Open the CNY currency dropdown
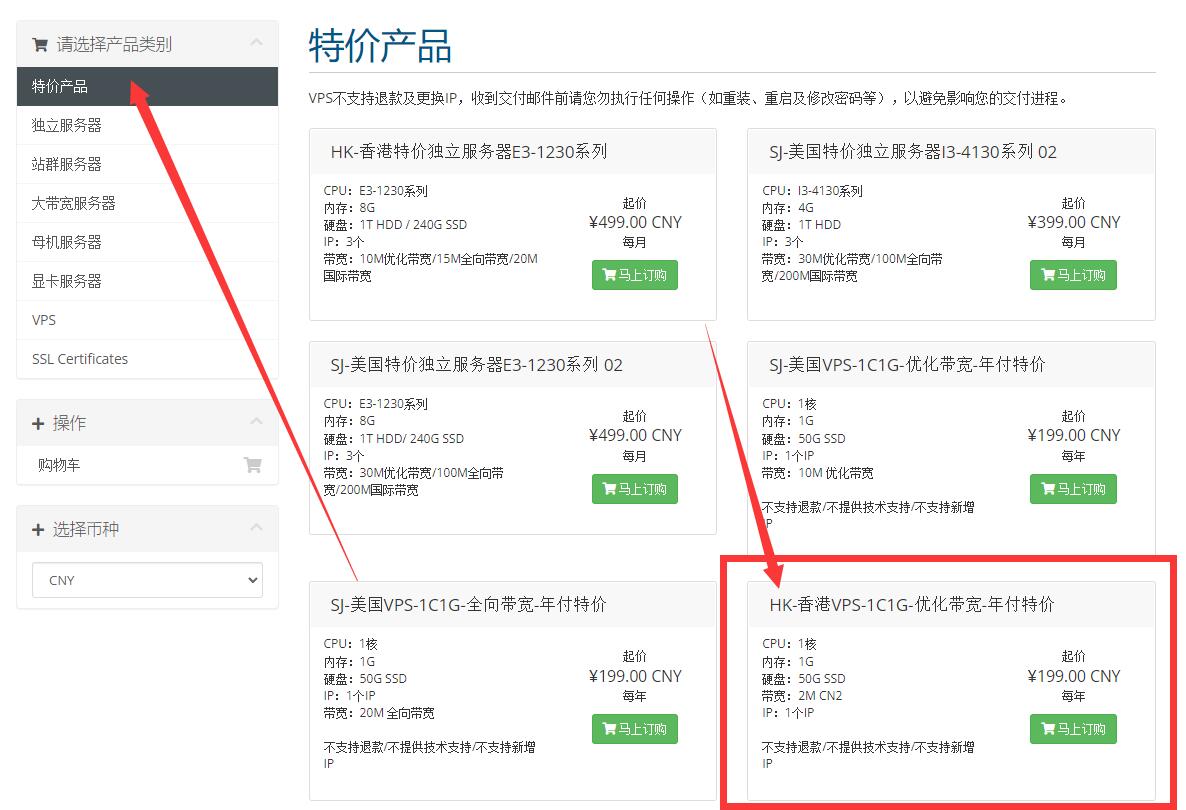This screenshot has width=1186, height=810. 147,580
